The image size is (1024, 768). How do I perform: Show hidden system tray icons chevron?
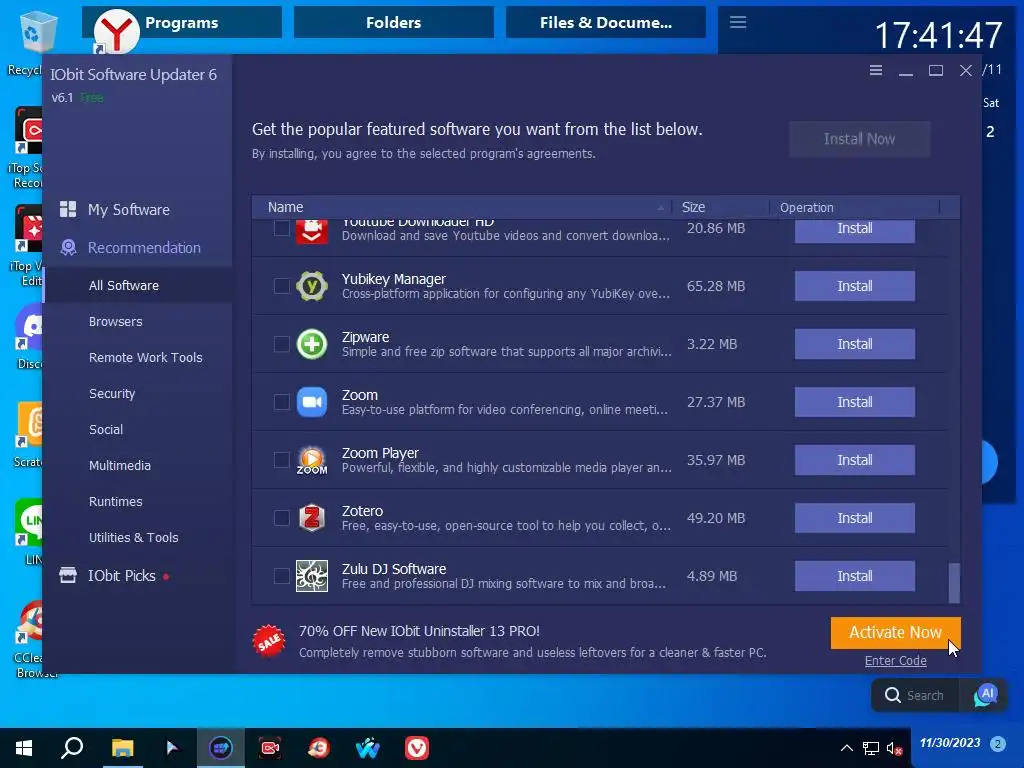[x=846, y=748]
